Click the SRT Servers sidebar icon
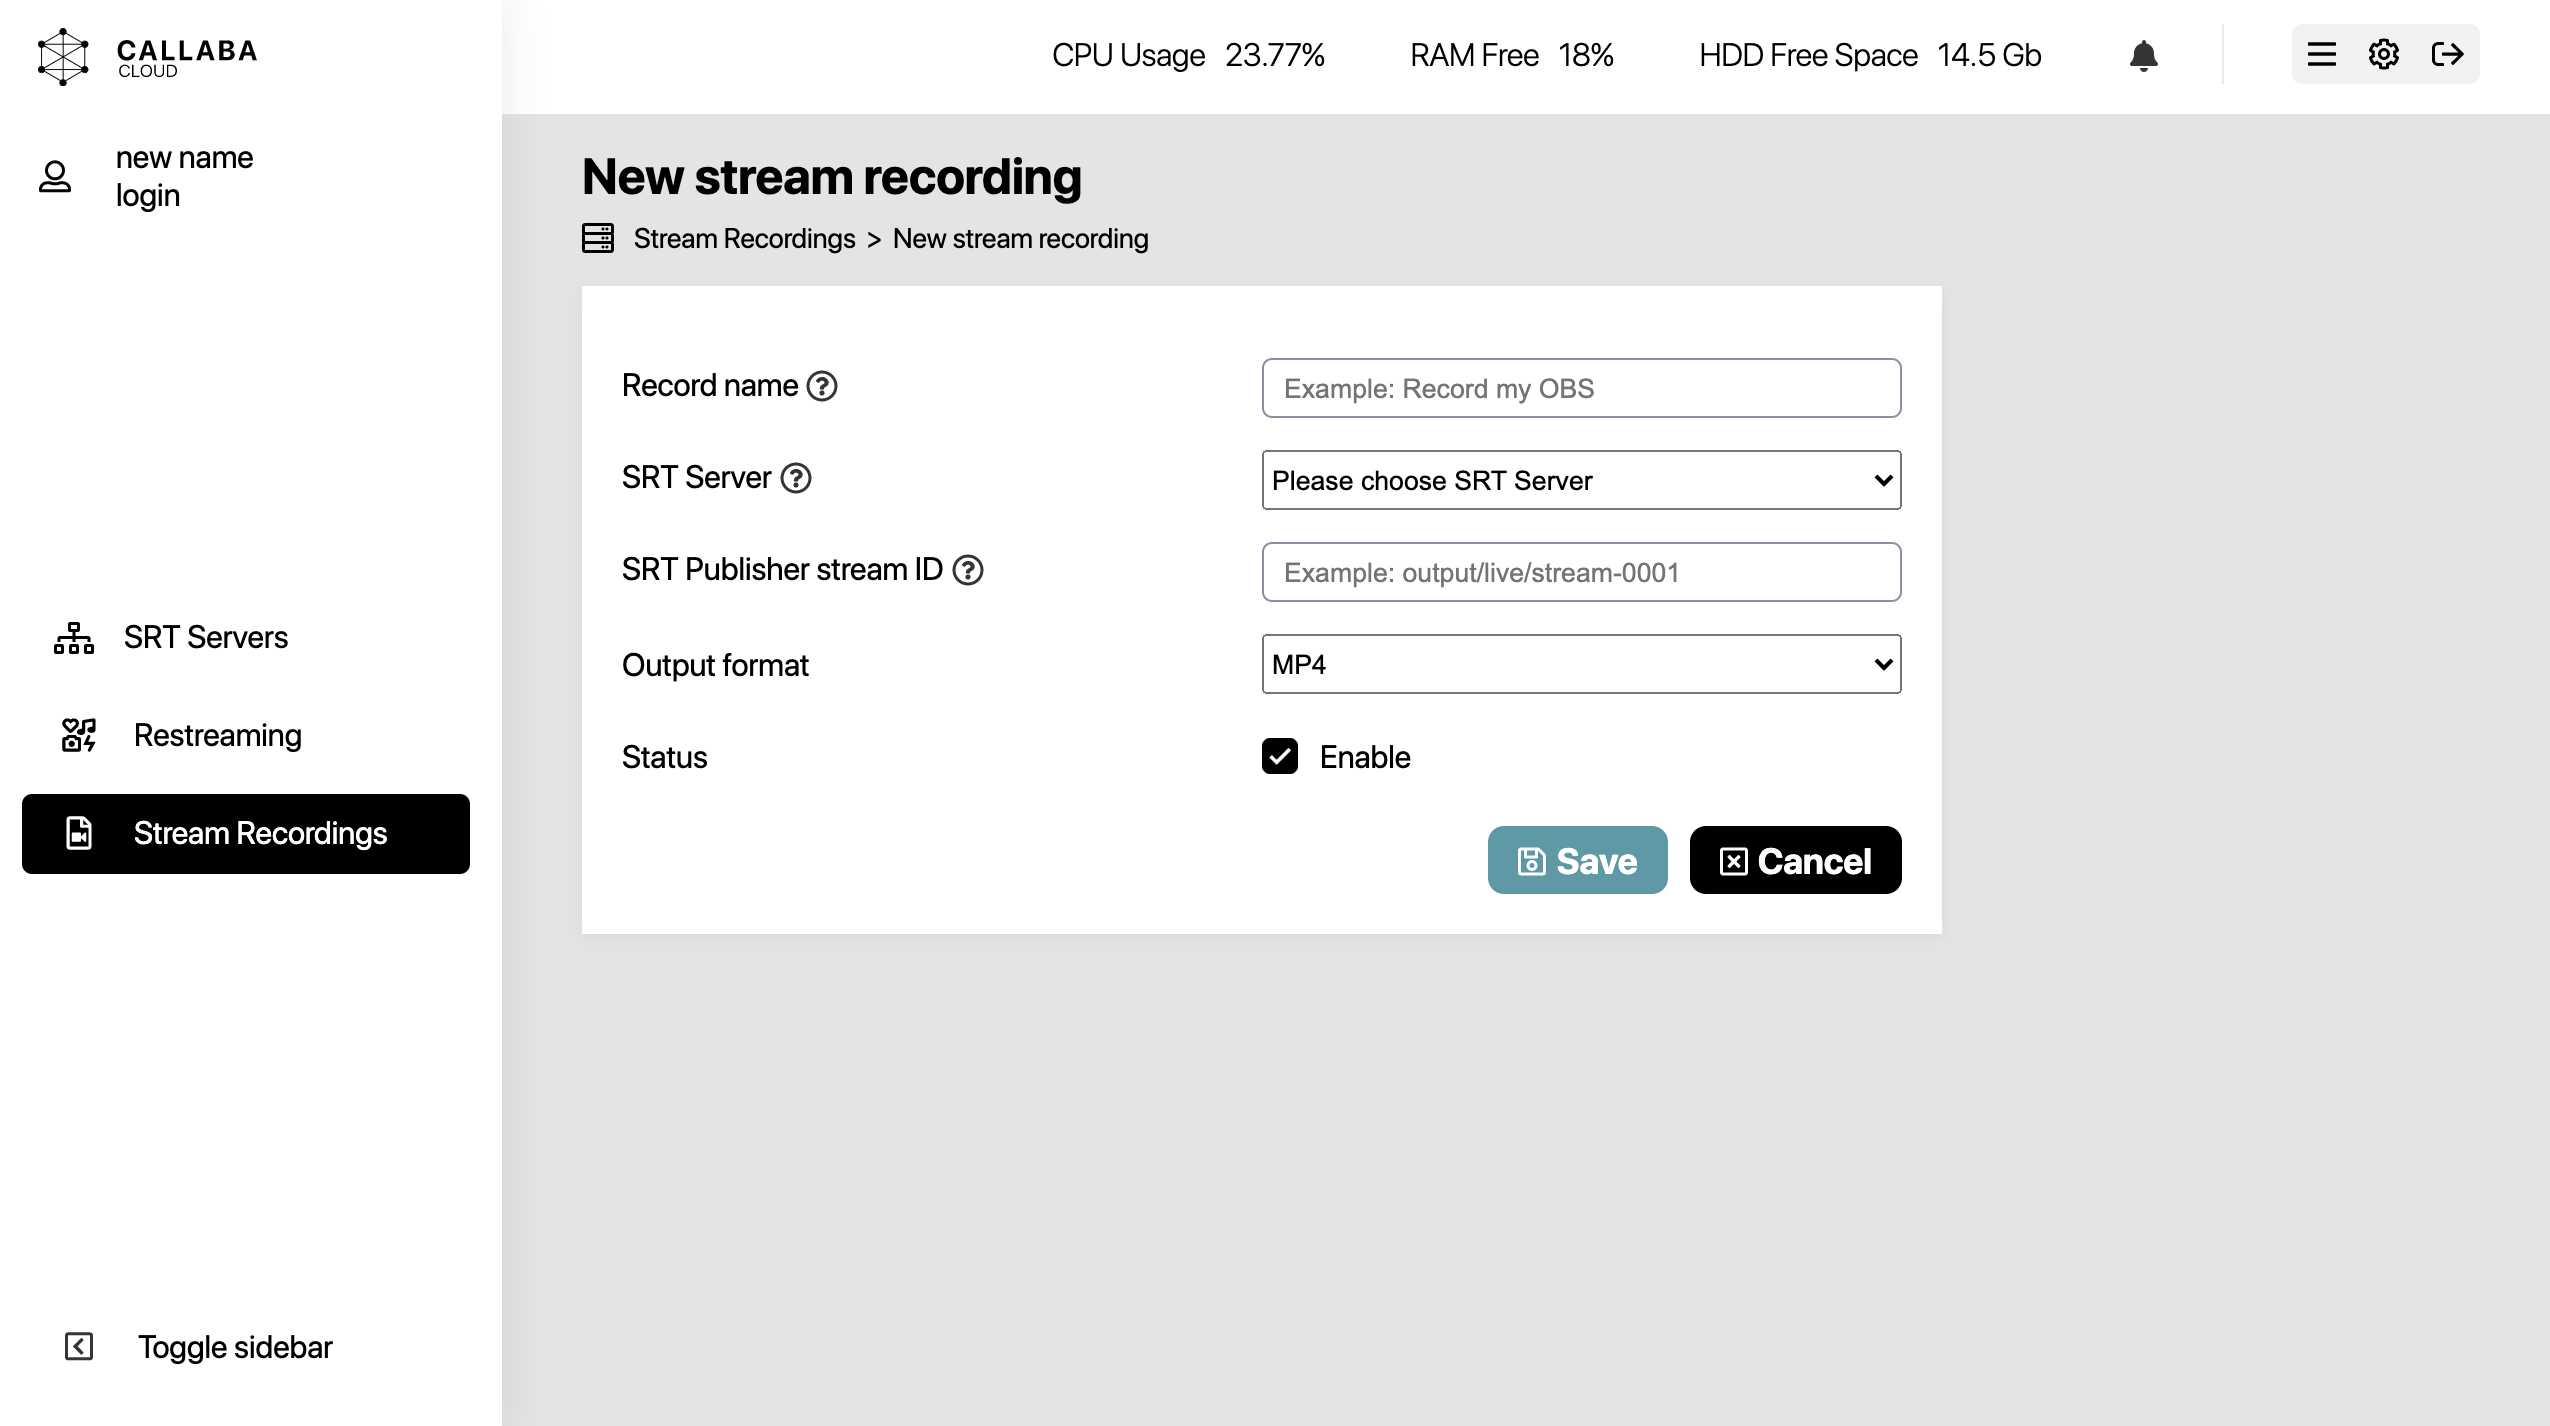2550x1426 pixels. point(74,637)
